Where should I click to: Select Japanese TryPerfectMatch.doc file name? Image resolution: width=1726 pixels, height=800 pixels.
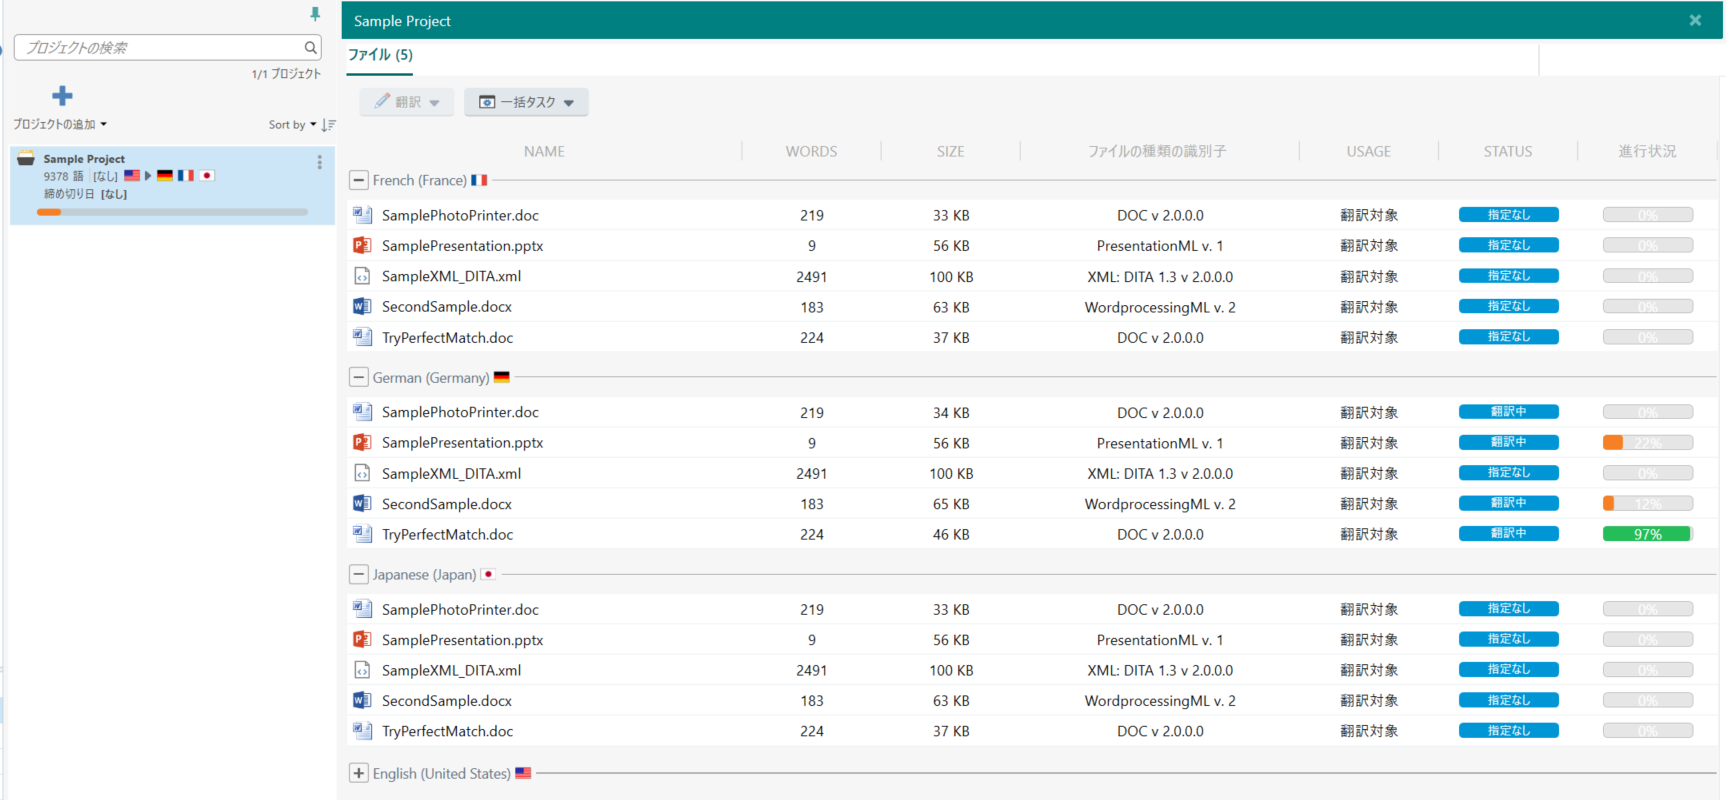tap(447, 731)
